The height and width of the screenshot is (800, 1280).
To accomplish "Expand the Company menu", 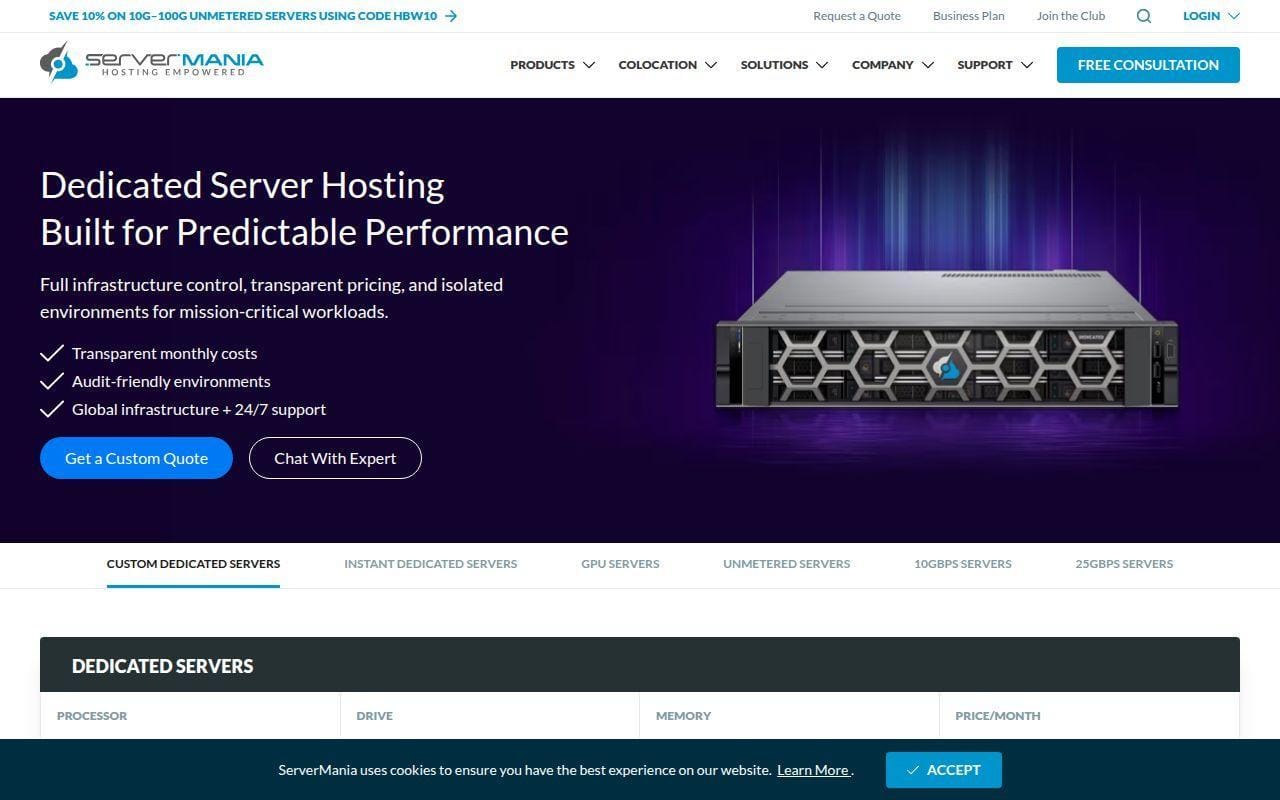I will [x=892, y=65].
